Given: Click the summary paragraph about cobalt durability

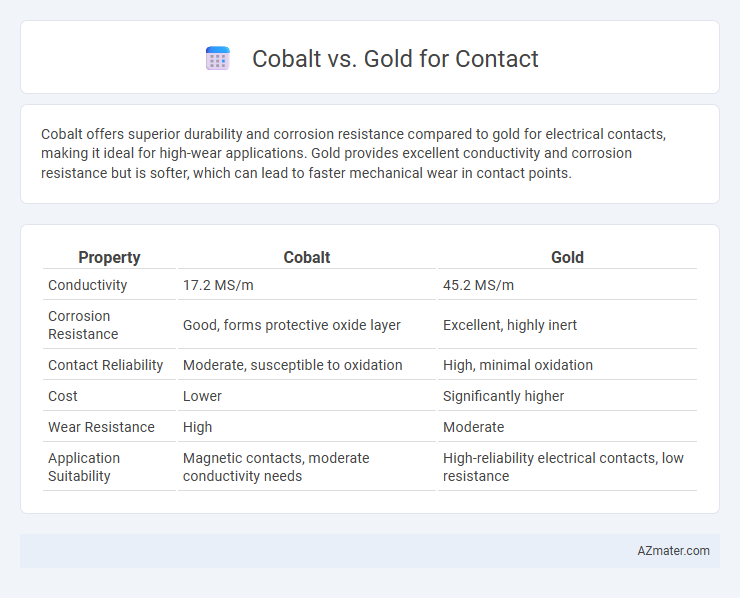Looking at the screenshot, I should pos(353,153).
